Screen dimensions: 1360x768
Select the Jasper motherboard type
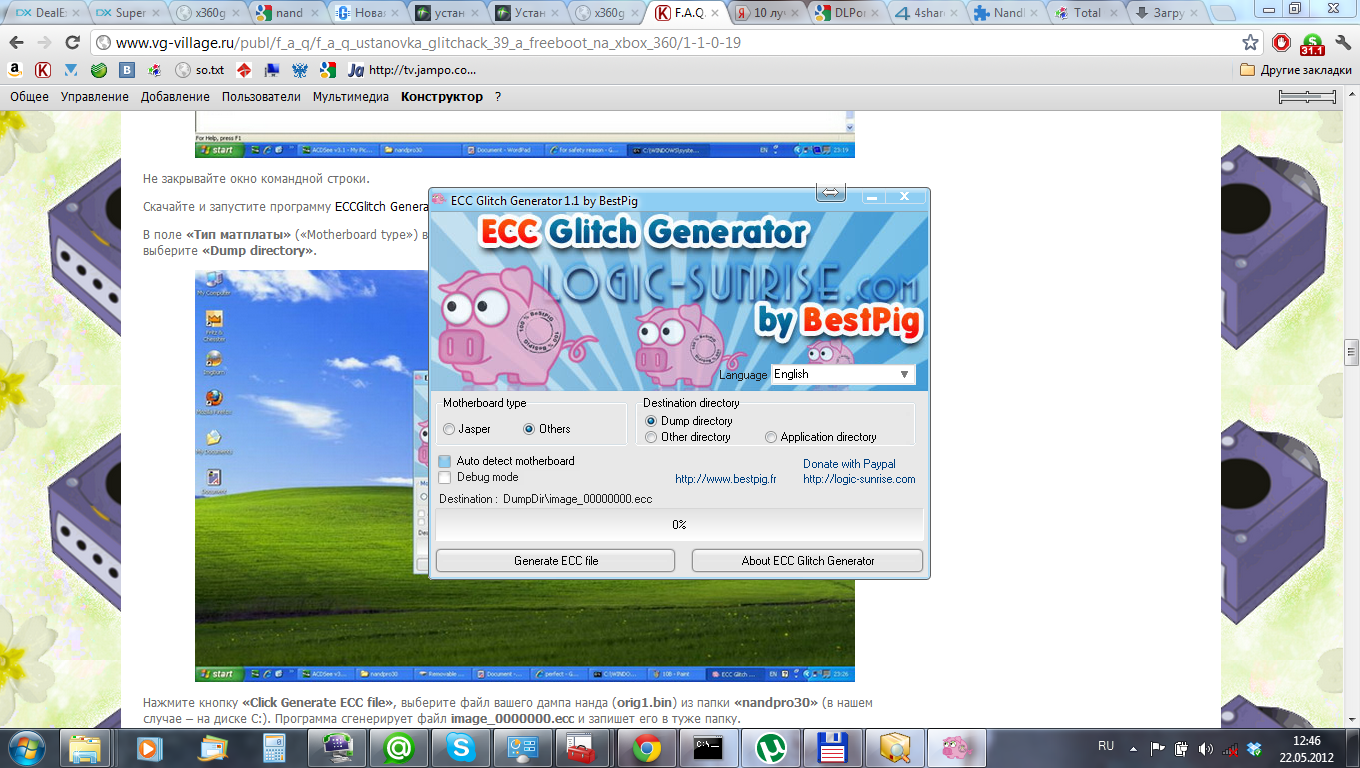click(449, 429)
